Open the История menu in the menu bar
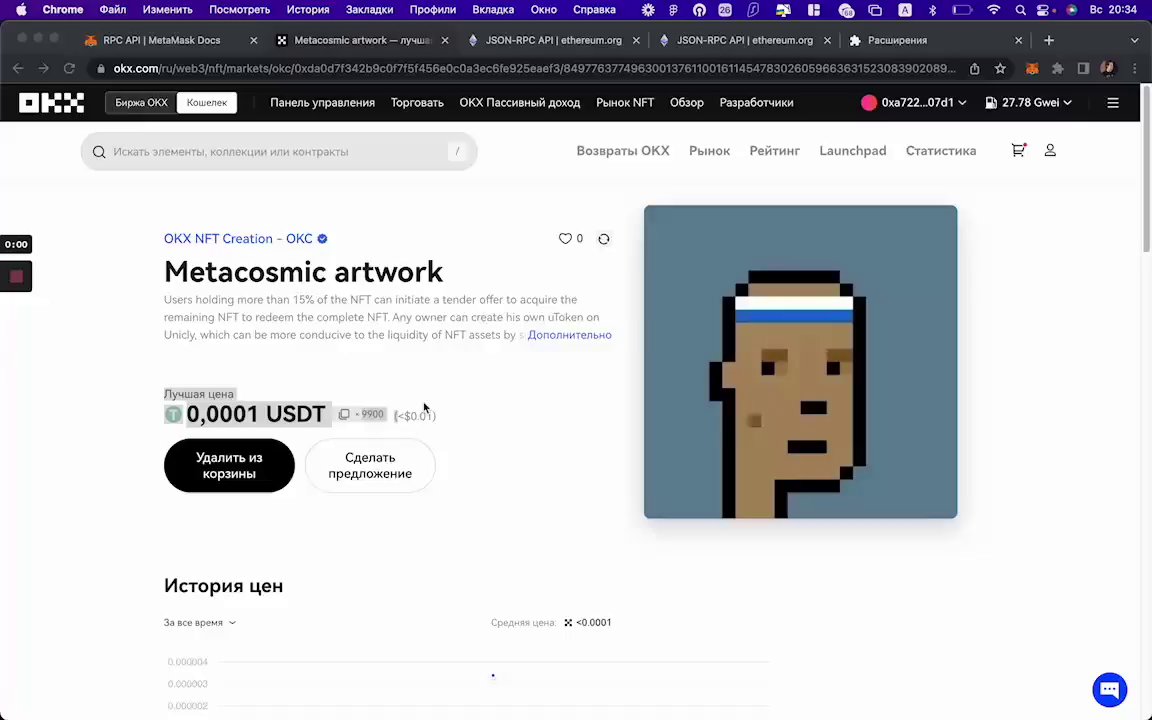This screenshot has width=1152, height=720. coord(308,10)
